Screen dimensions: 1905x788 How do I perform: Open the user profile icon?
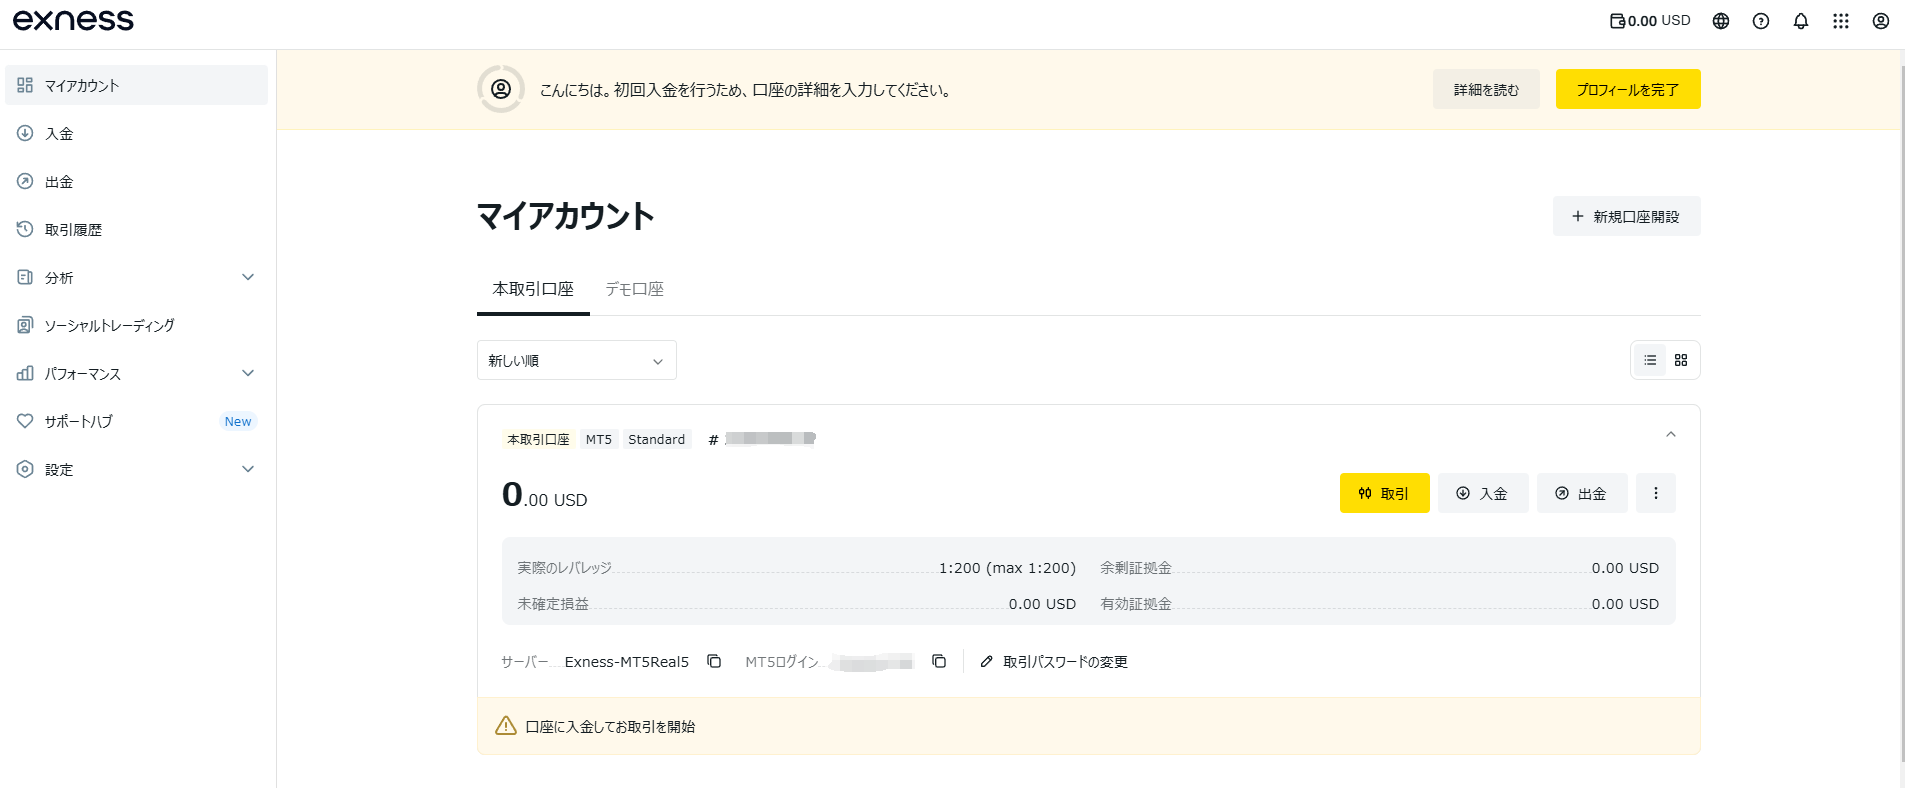(x=1881, y=21)
